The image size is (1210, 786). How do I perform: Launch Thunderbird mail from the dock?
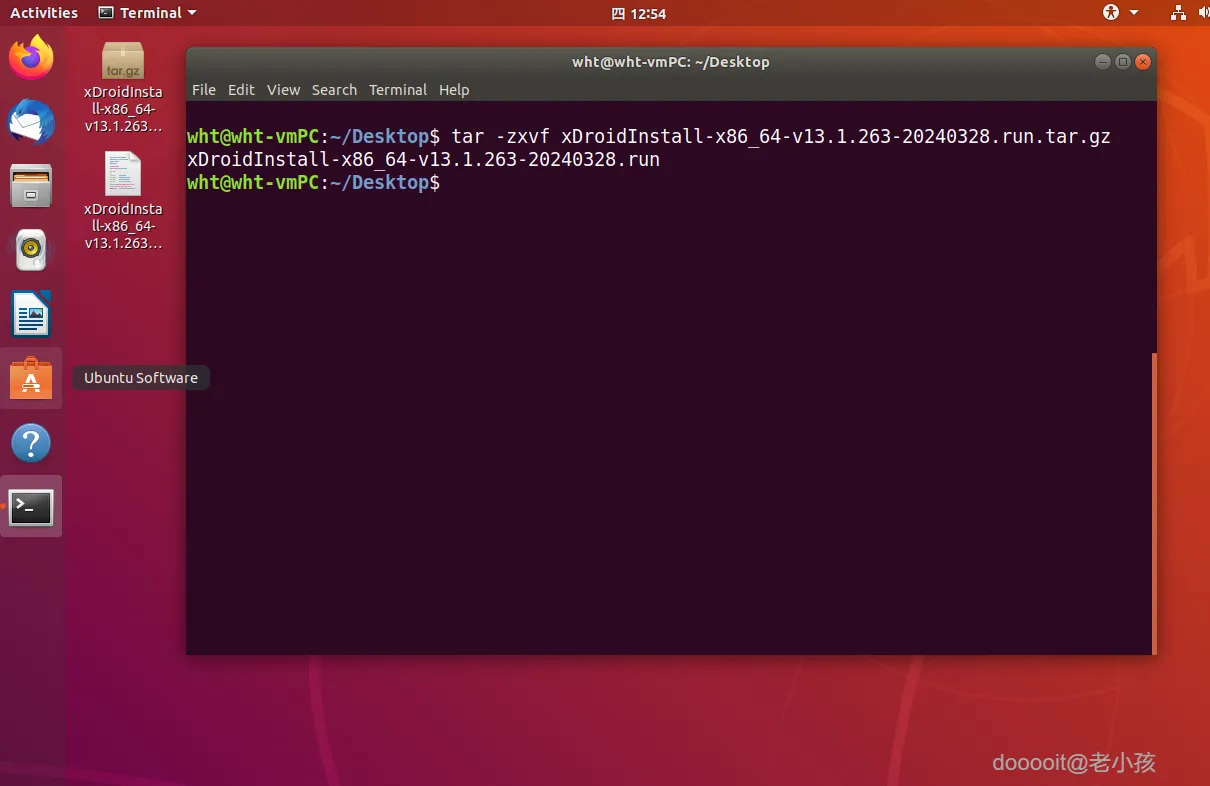coord(31,122)
